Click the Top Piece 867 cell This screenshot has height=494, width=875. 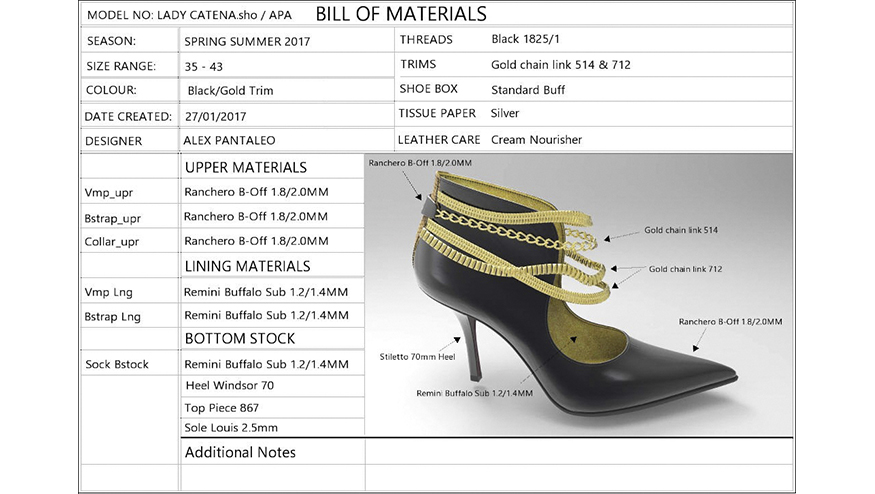(x=221, y=408)
